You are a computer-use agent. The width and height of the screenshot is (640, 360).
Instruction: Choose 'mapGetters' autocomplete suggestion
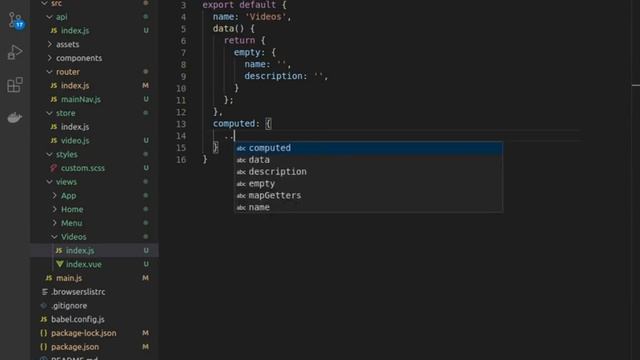click(369, 195)
